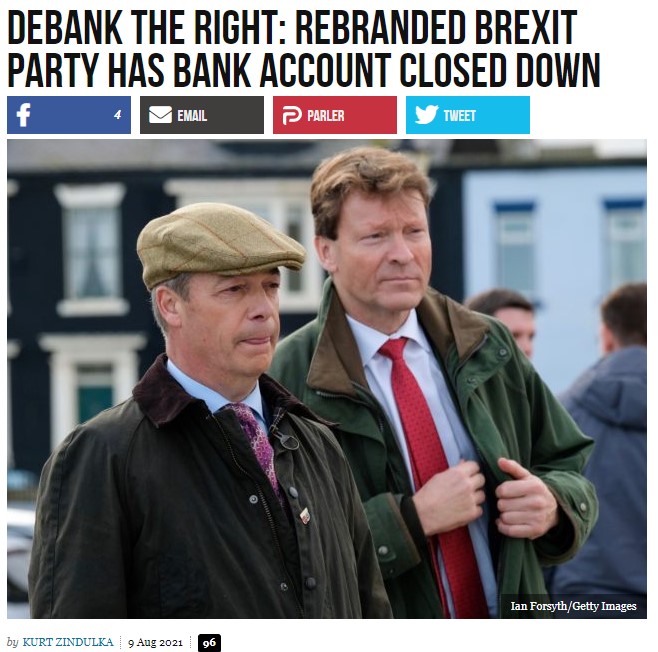Click the TWEET label text
Viewport: 658px width, 652px height.
(x=460, y=115)
